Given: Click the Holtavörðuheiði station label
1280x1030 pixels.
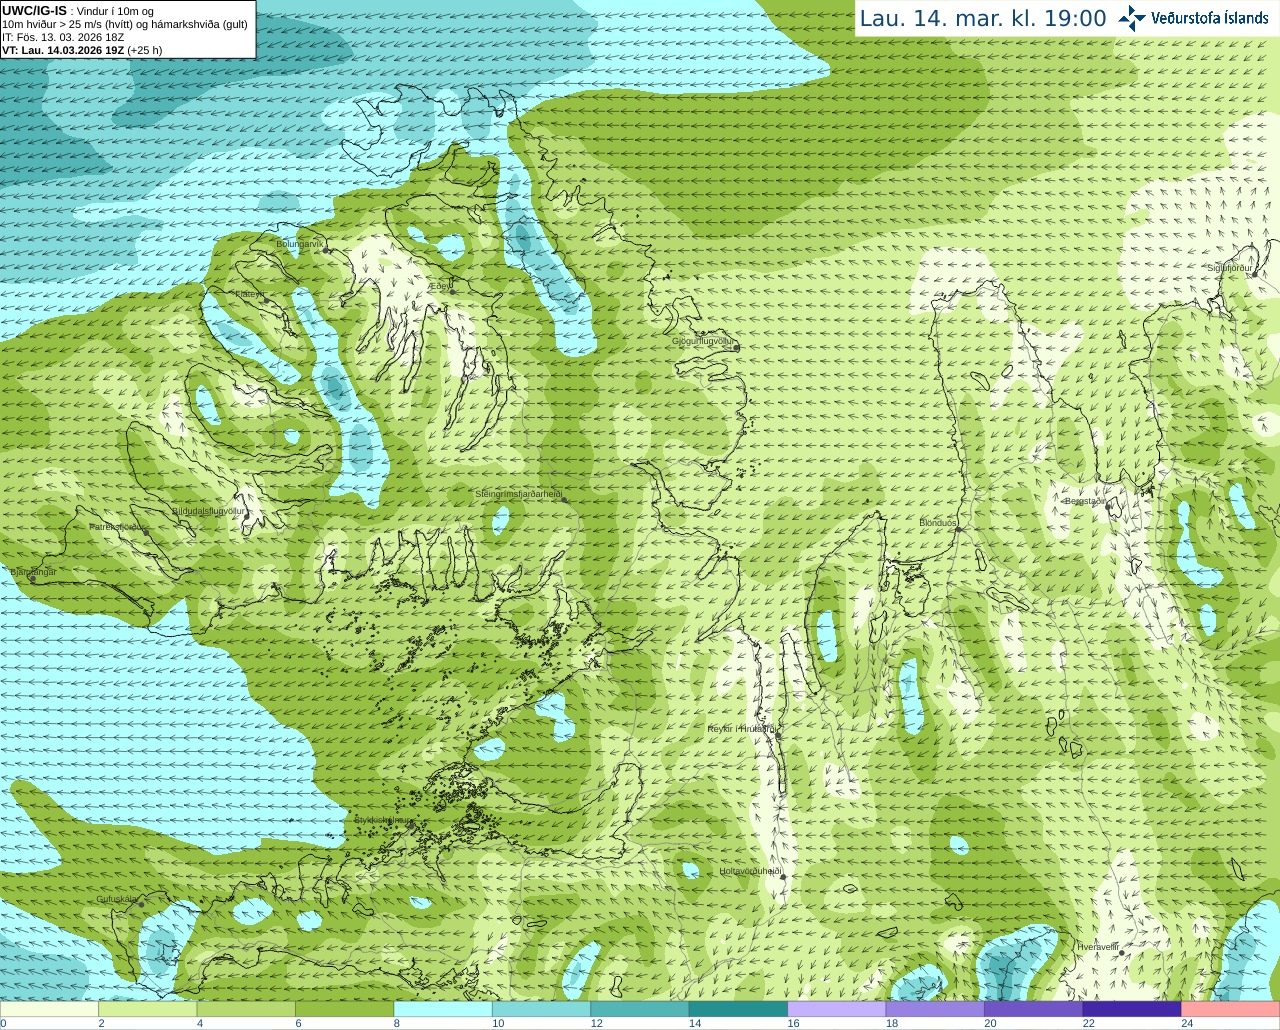Looking at the screenshot, I should pyautogui.click(x=750, y=871).
